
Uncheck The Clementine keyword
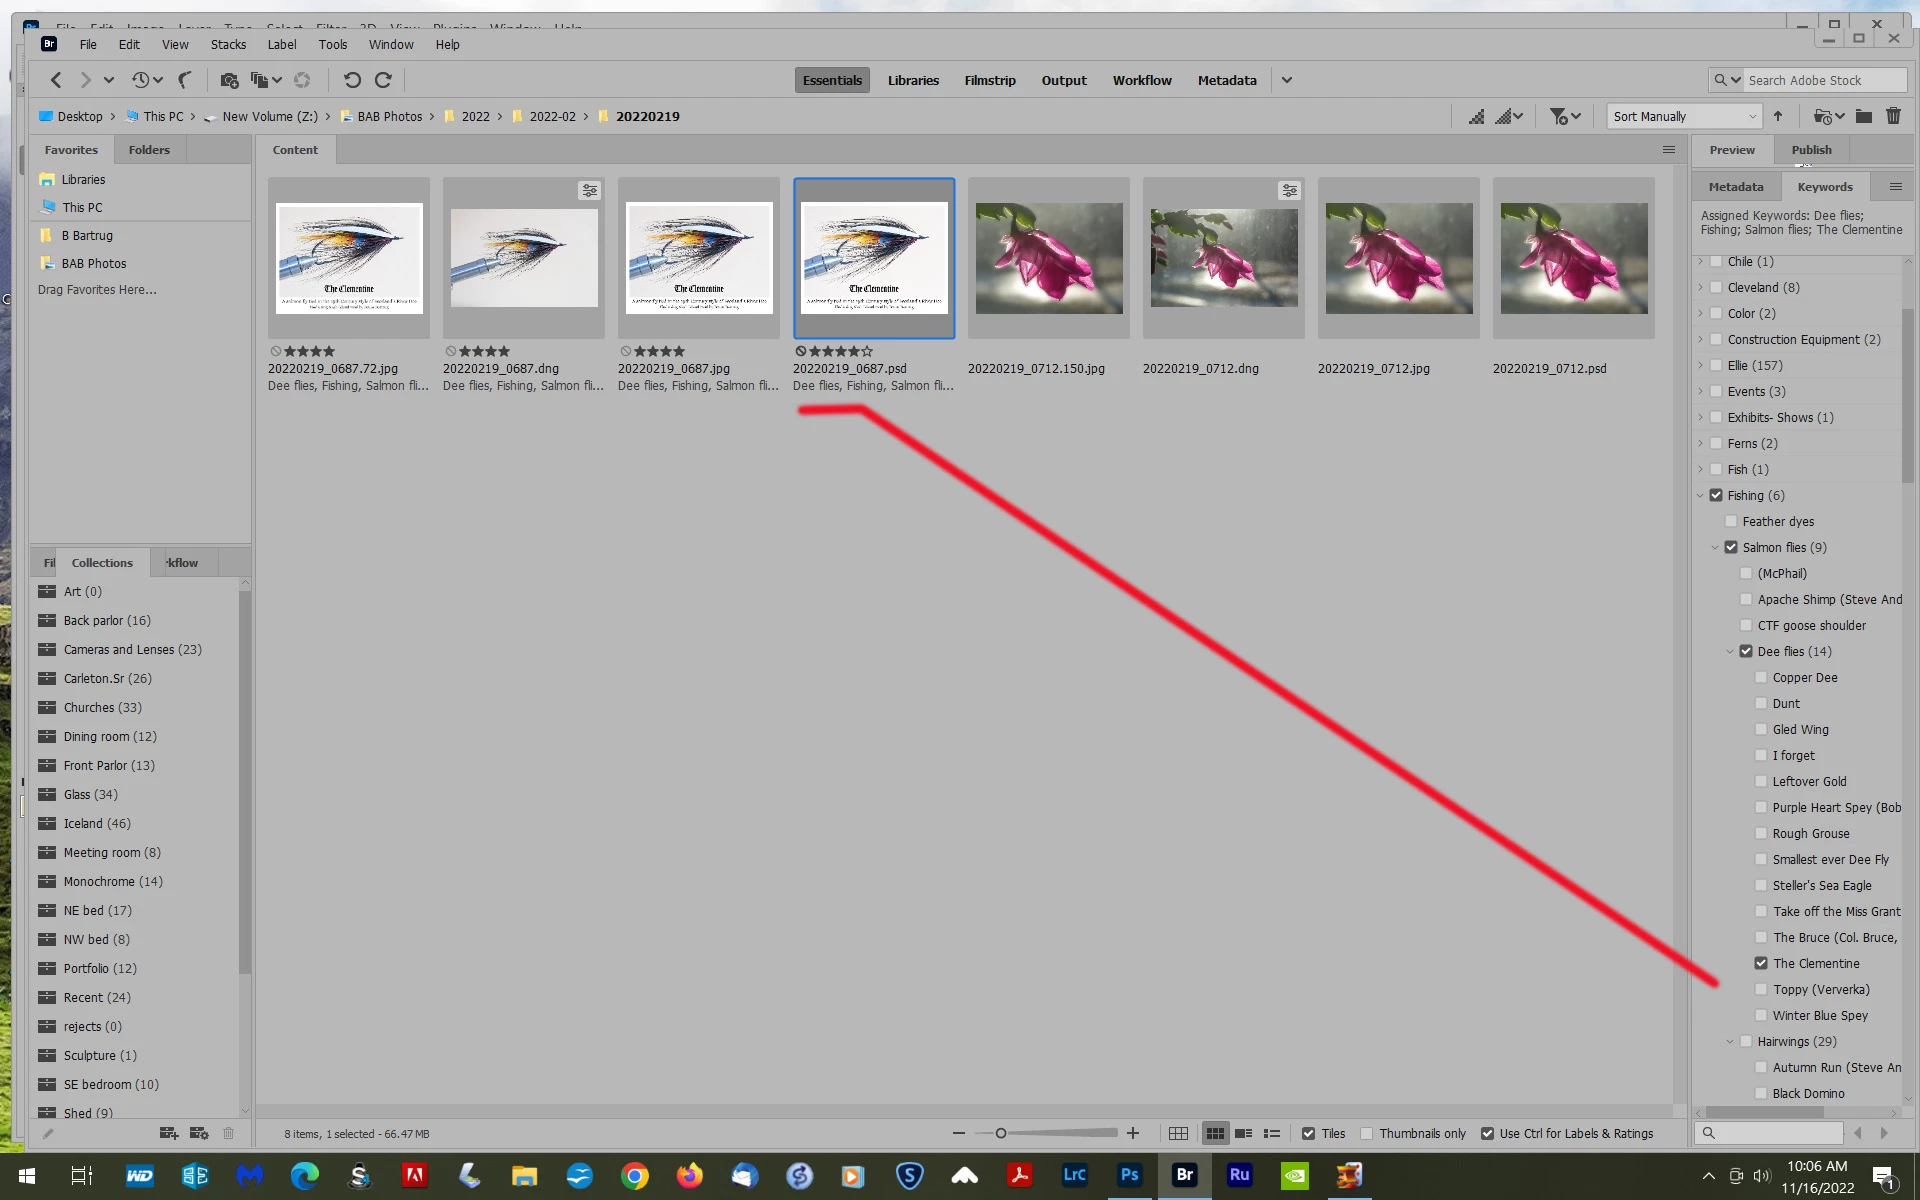click(x=1761, y=963)
